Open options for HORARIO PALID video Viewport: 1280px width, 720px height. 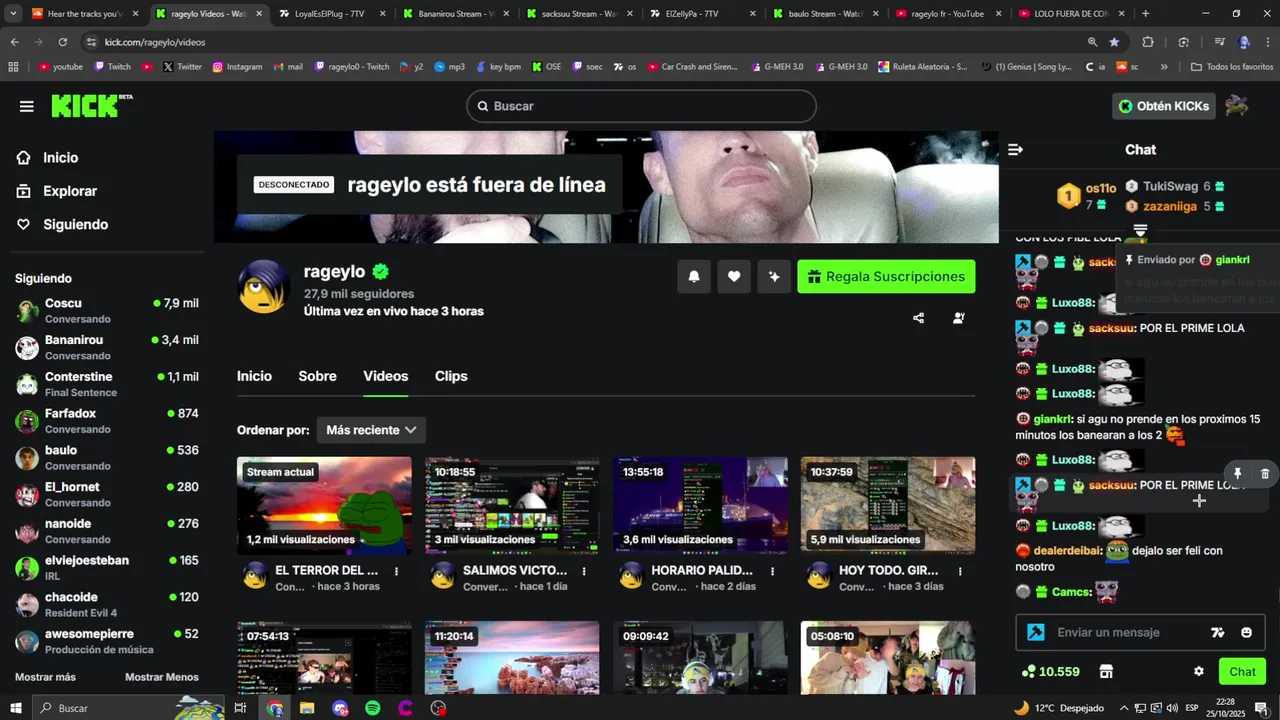coord(773,571)
